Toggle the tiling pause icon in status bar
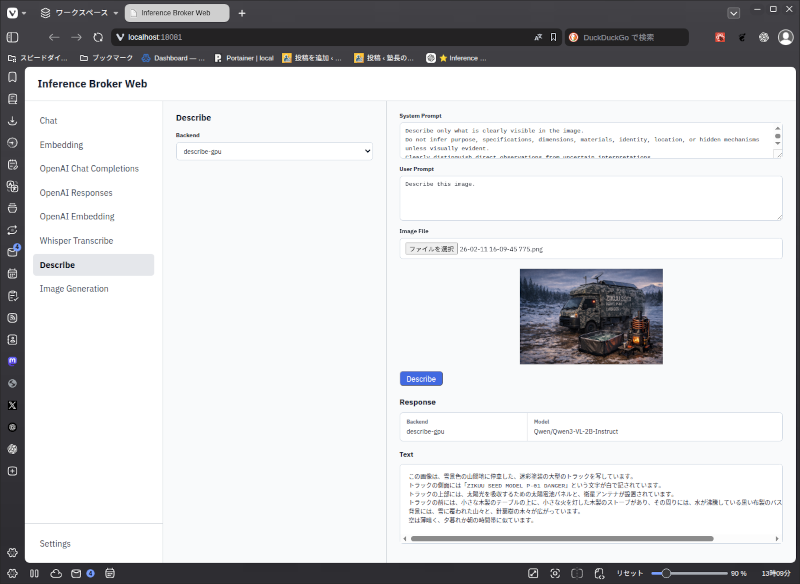The image size is (800, 584). (x=34, y=573)
